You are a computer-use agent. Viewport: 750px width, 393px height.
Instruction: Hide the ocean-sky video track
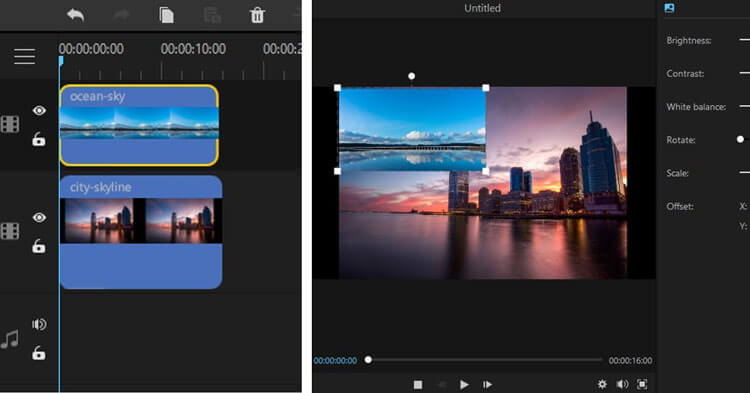pos(39,110)
